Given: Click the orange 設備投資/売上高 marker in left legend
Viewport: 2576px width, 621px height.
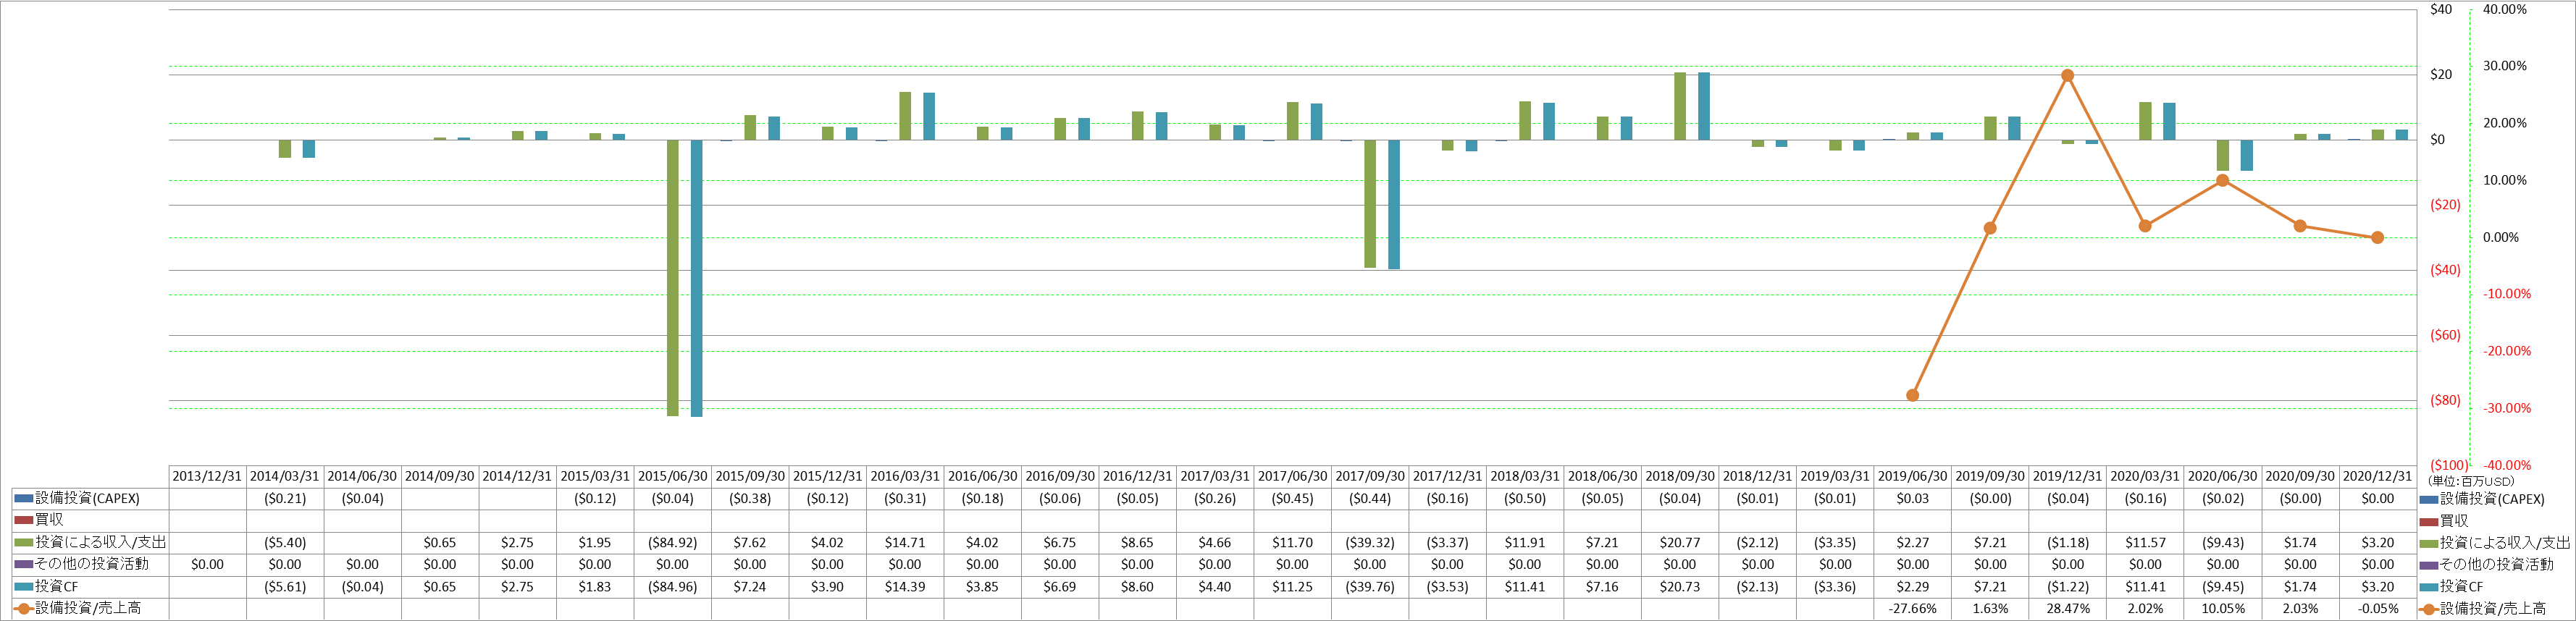Looking at the screenshot, I should 24,609.
